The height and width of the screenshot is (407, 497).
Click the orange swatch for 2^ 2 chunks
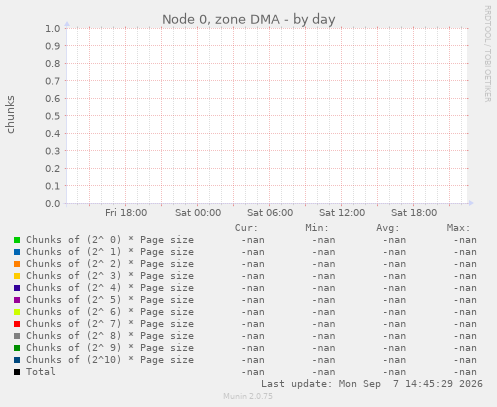[x=17, y=264]
